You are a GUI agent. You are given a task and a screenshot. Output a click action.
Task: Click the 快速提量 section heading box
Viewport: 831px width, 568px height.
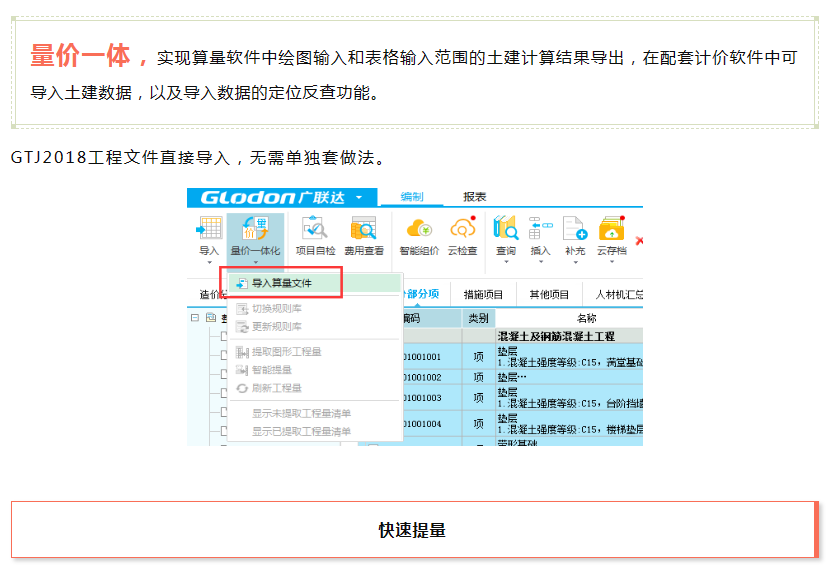point(414,529)
